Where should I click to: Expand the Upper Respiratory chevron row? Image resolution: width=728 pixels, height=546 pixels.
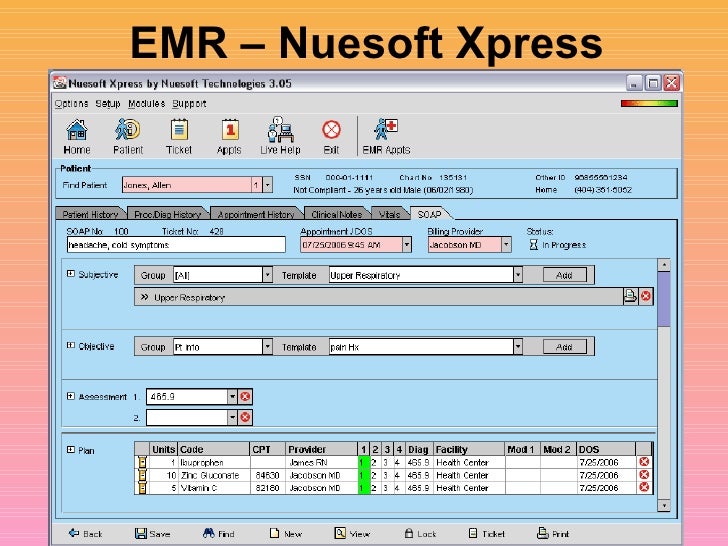[x=144, y=297]
